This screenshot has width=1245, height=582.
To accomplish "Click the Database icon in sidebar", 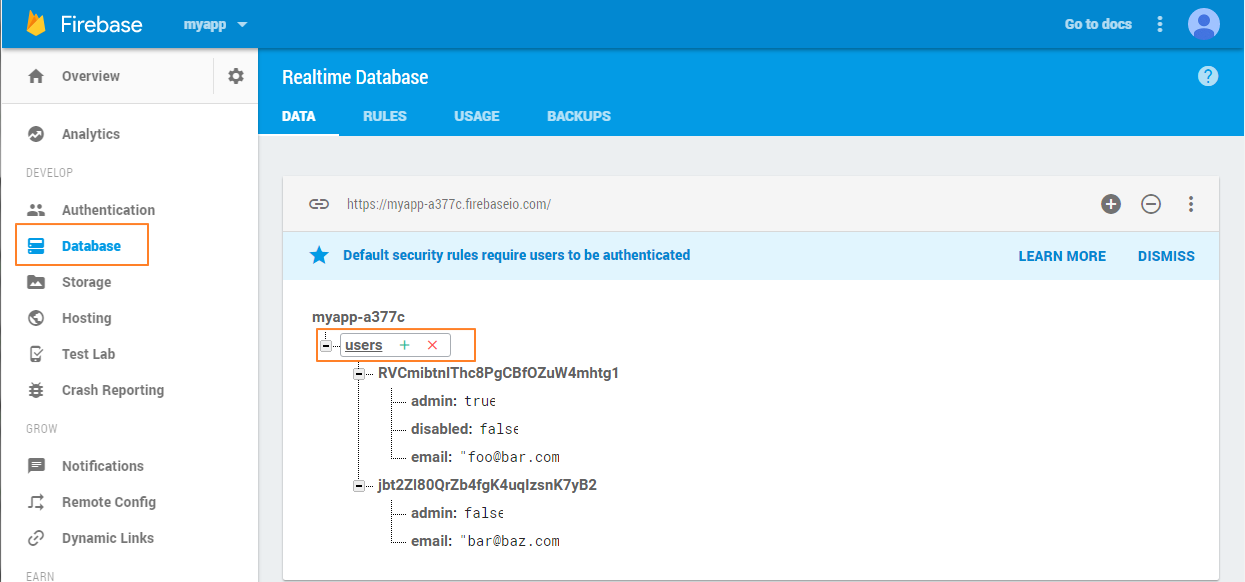I will (x=36, y=246).
